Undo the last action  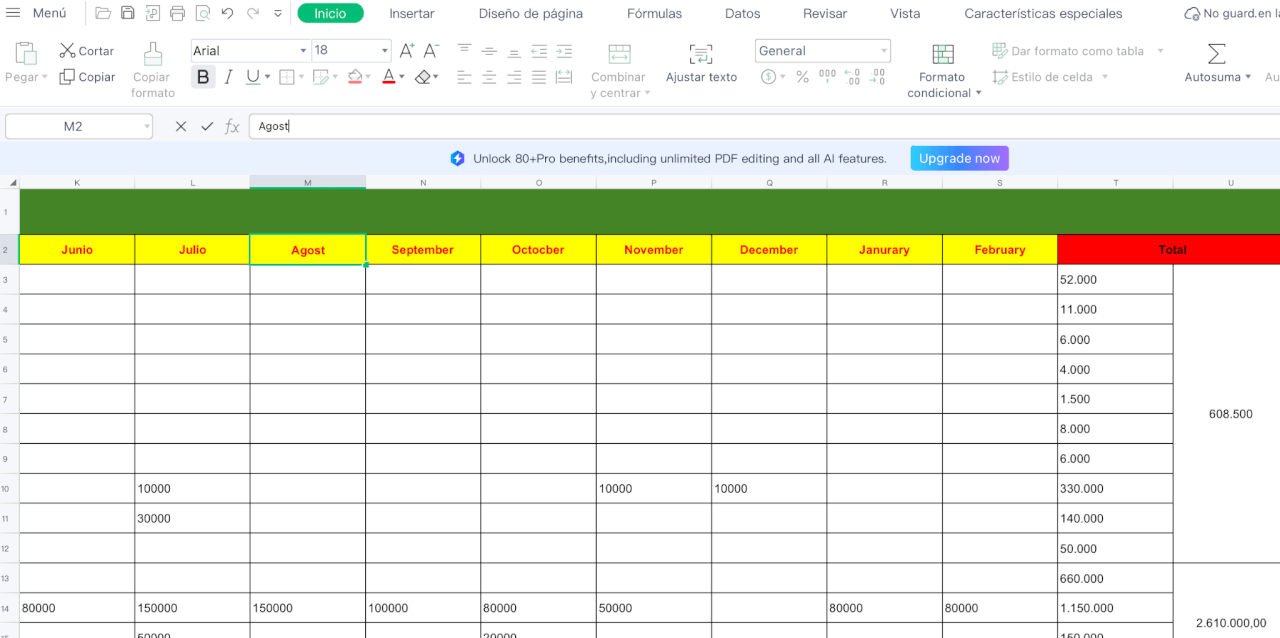tap(227, 14)
